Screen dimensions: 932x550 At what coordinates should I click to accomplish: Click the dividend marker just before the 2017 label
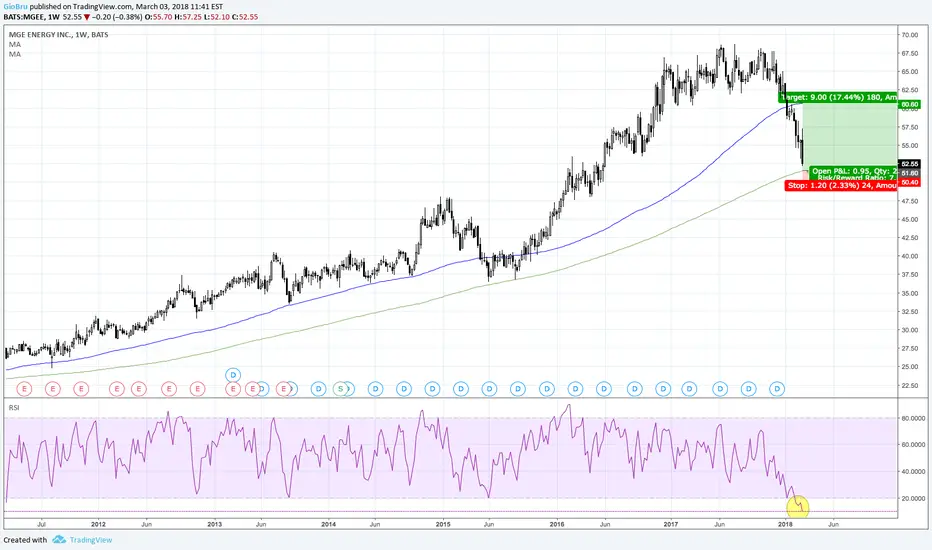pyautogui.click(x=663, y=389)
